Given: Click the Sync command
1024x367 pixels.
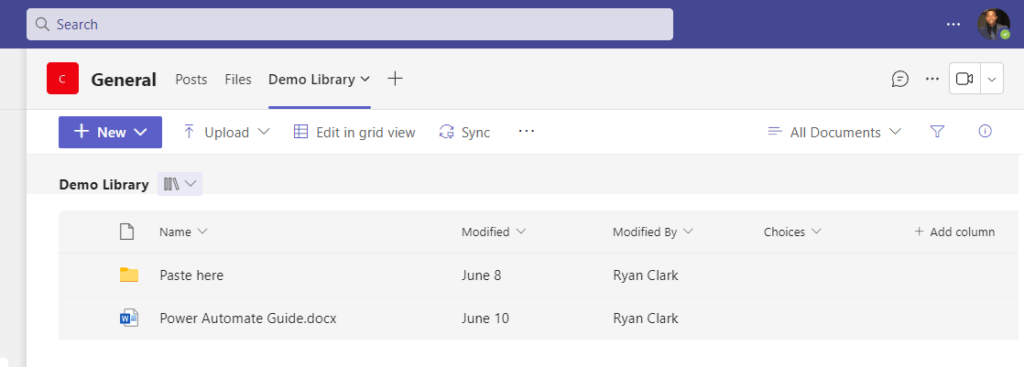Looking at the screenshot, I should point(464,132).
